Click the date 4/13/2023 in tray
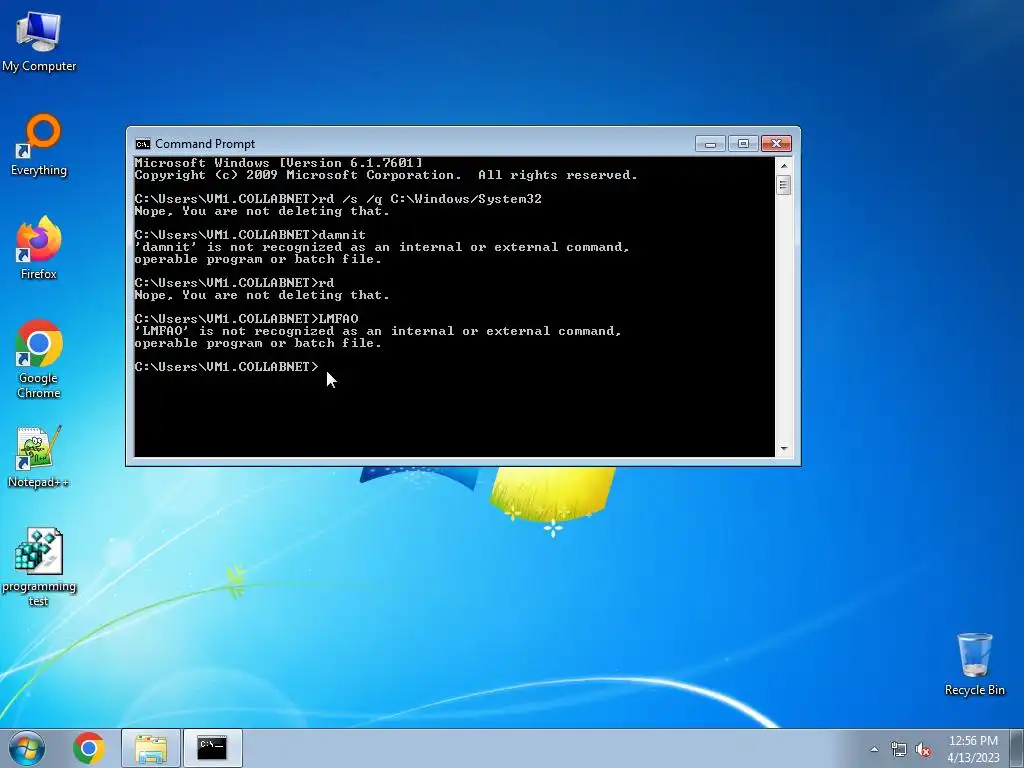This screenshot has height=768, width=1024. tap(973, 758)
